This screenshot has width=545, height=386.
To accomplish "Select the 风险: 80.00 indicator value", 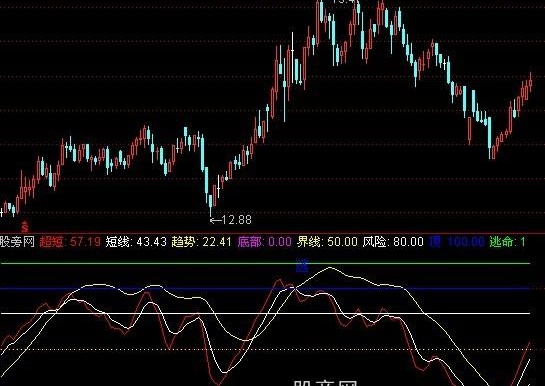I will tap(393, 241).
